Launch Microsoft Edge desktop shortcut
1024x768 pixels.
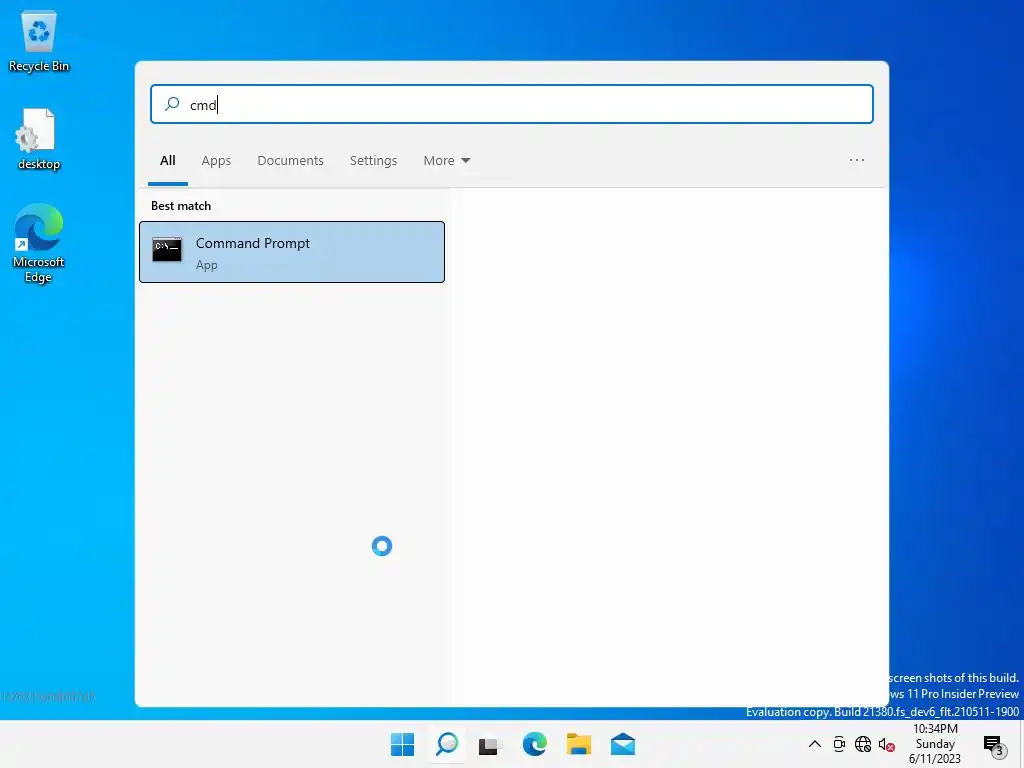tap(39, 243)
